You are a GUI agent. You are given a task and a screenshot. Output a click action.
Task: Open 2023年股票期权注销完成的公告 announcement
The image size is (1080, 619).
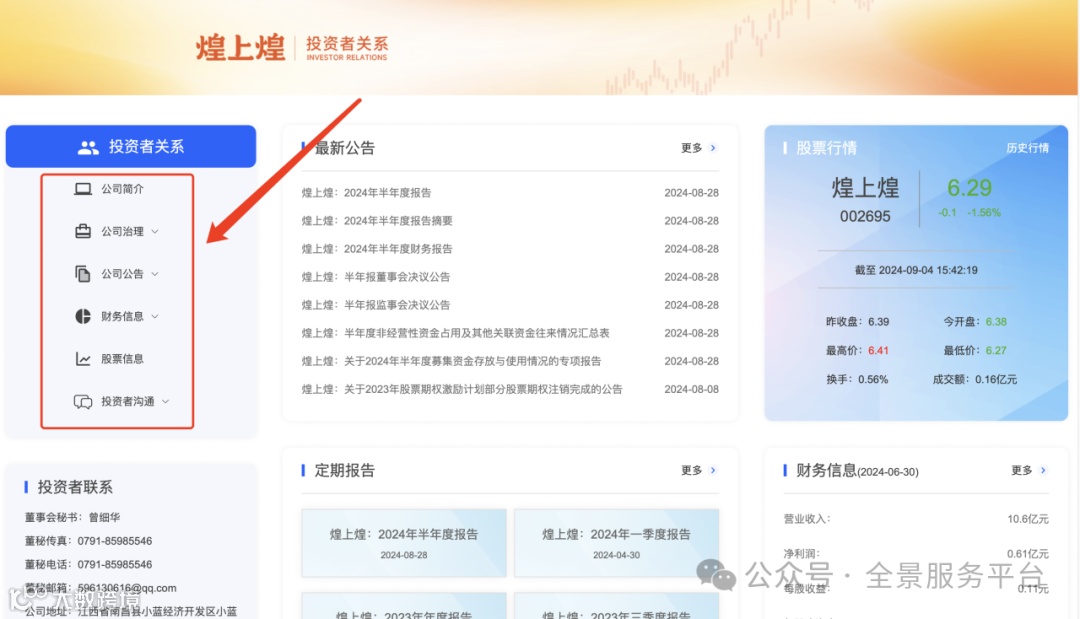coord(461,389)
